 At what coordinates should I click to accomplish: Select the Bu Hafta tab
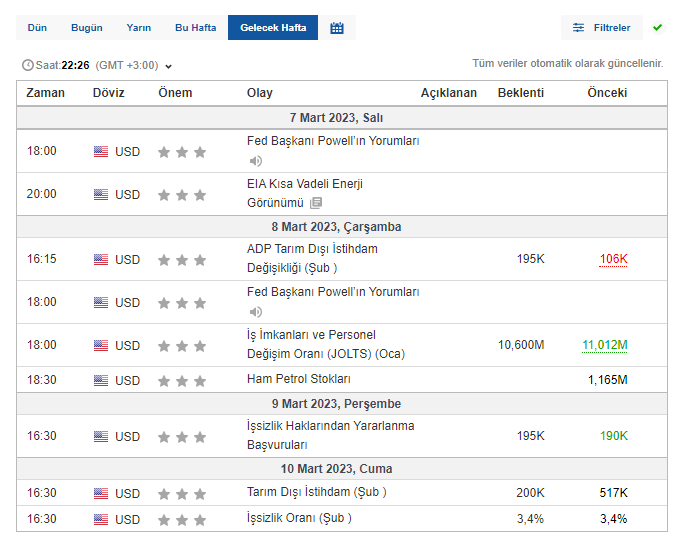(x=194, y=28)
